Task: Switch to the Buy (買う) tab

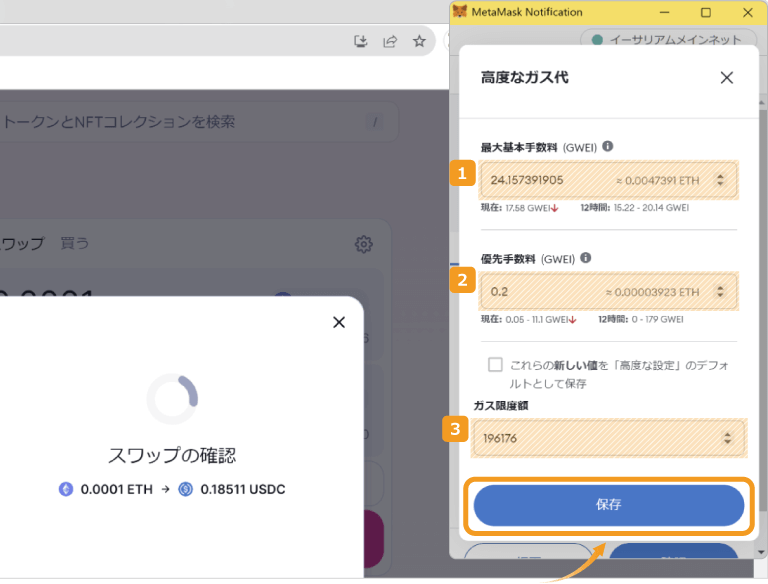Action: (74, 243)
